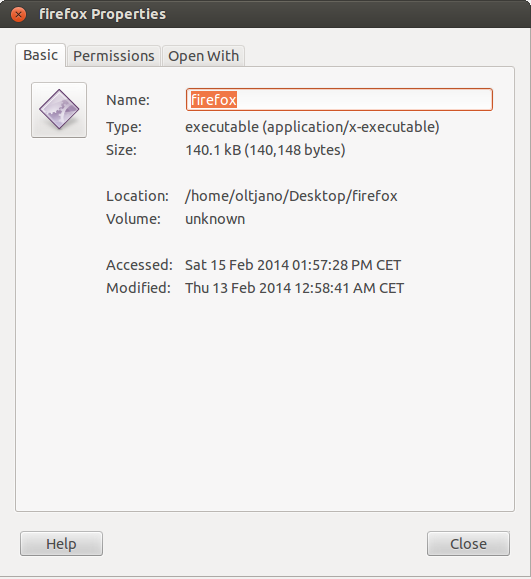The height and width of the screenshot is (579, 531).
Task: Click inside the Name text field
Action: [339, 100]
